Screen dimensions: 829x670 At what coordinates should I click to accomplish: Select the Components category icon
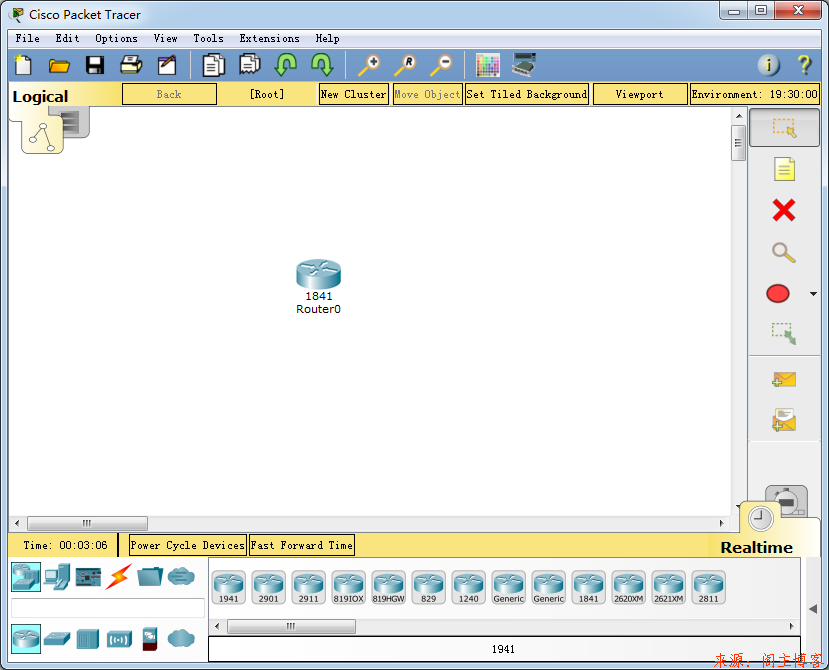tap(88, 577)
